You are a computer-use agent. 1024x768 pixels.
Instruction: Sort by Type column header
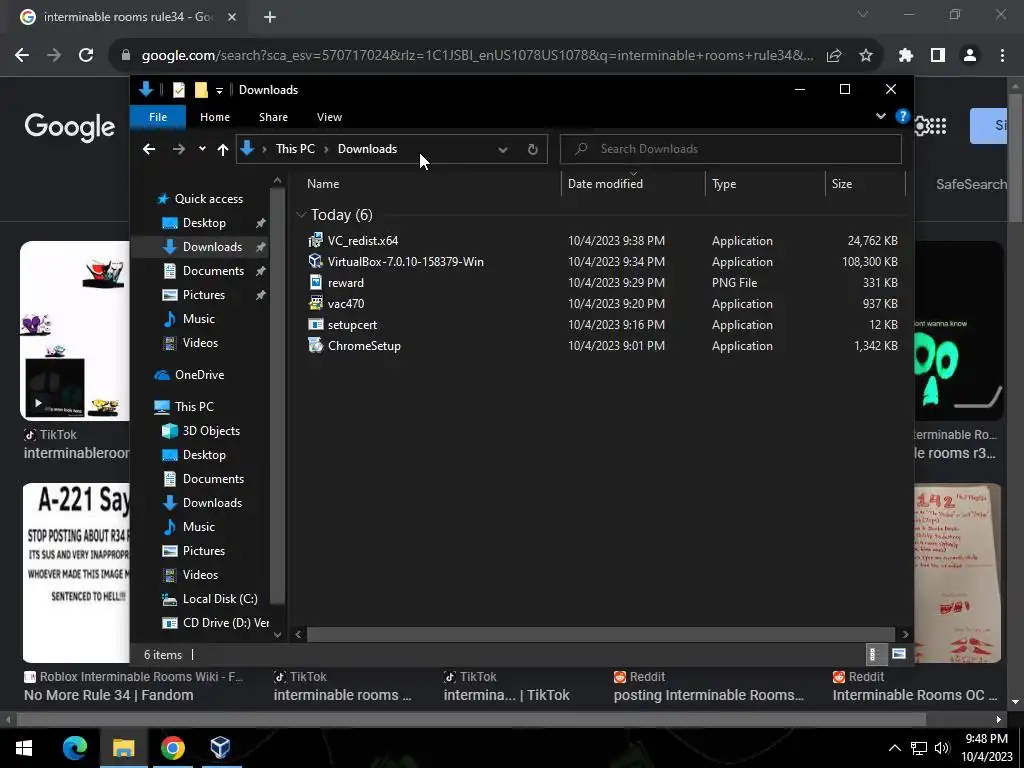click(765, 184)
